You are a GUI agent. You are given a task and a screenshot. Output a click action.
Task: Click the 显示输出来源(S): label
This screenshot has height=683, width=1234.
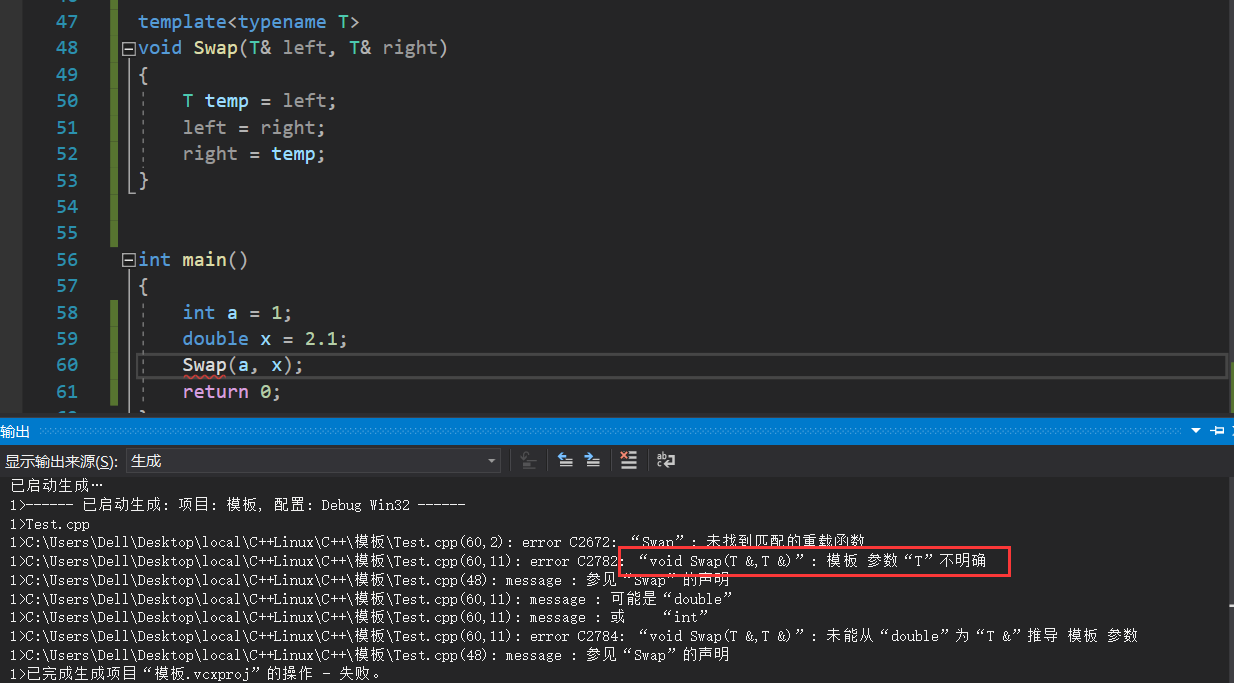tap(61, 461)
